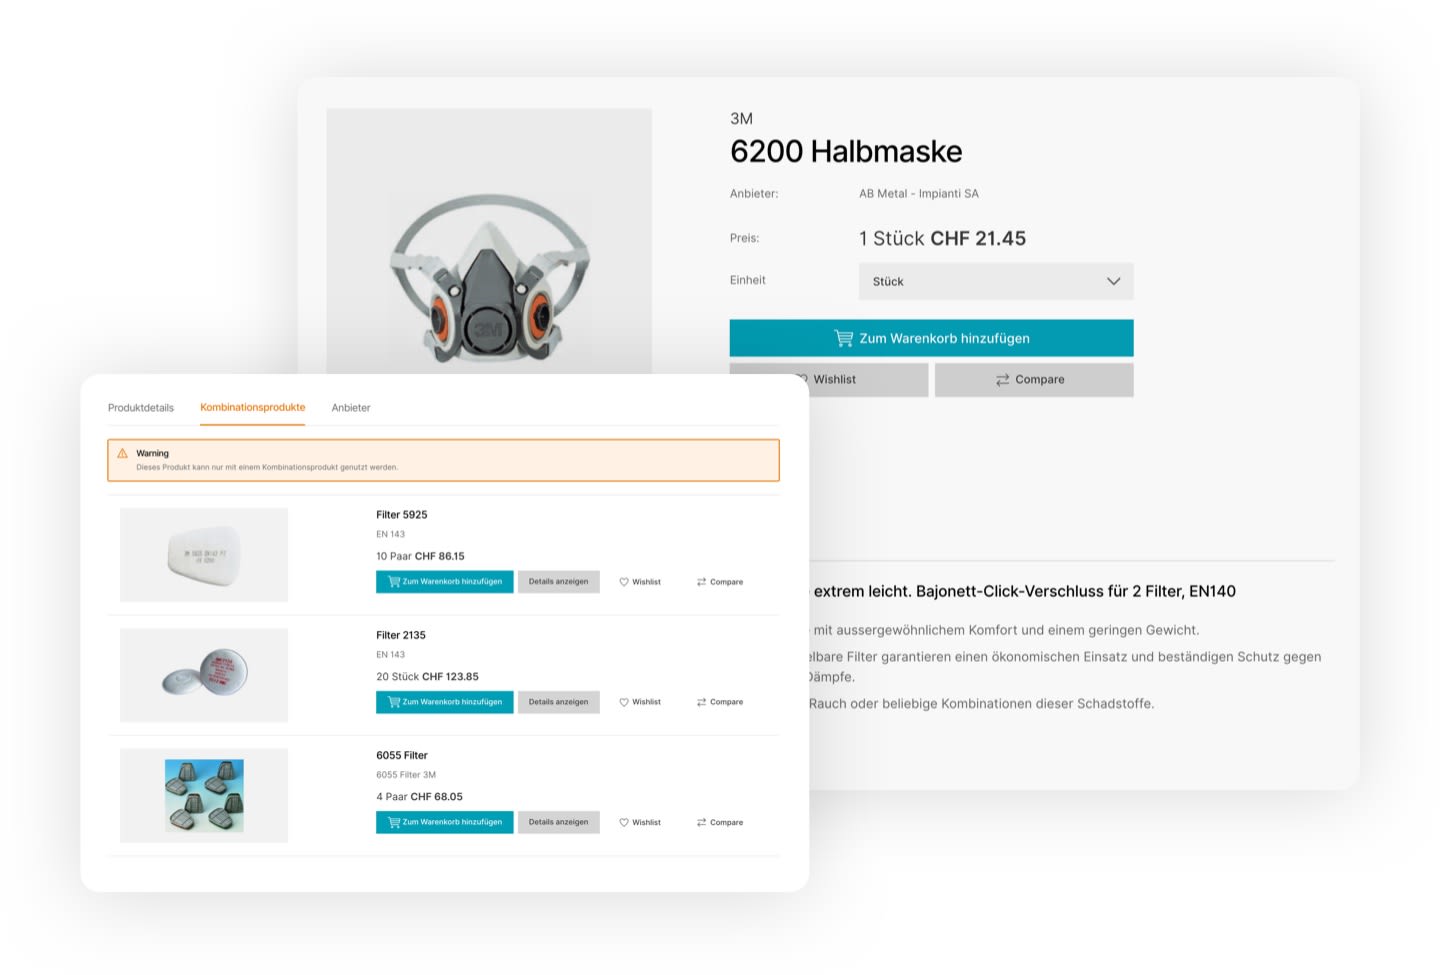
Task: Open the Anbieter tab
Action: click(351, 408)
